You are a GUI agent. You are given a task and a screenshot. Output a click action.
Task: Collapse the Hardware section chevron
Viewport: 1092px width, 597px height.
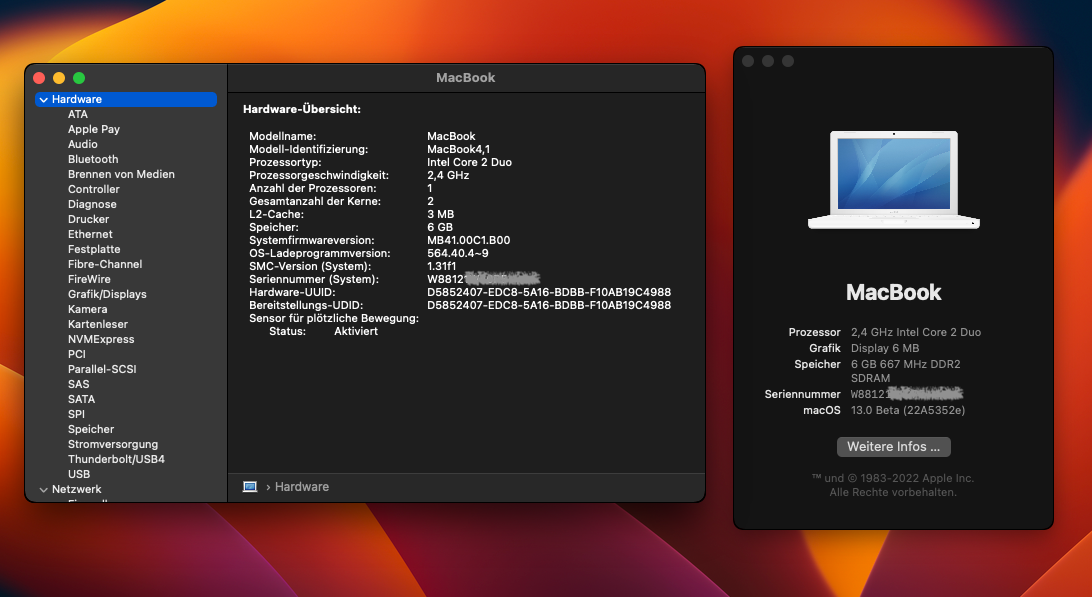click(44, 100)
